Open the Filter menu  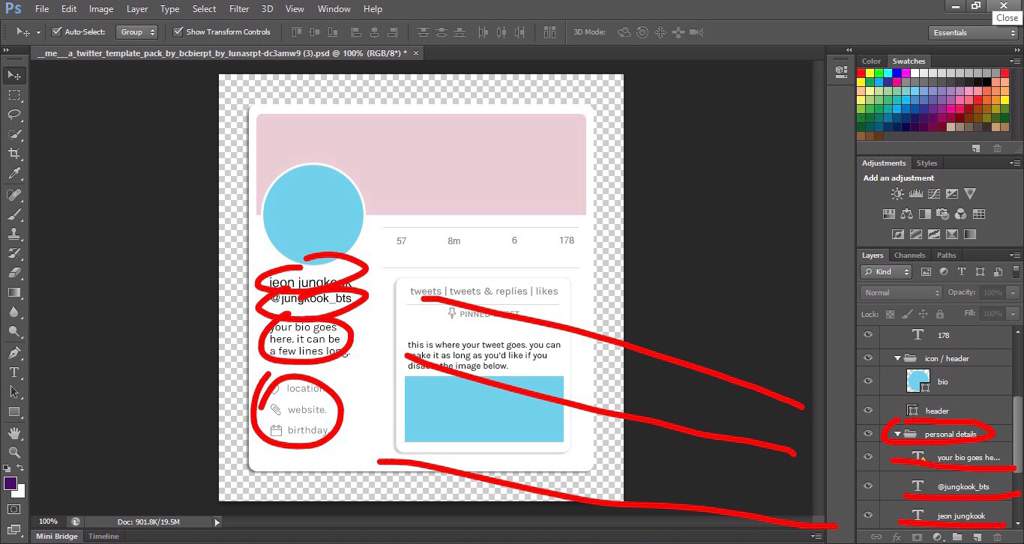pos(239,9)
